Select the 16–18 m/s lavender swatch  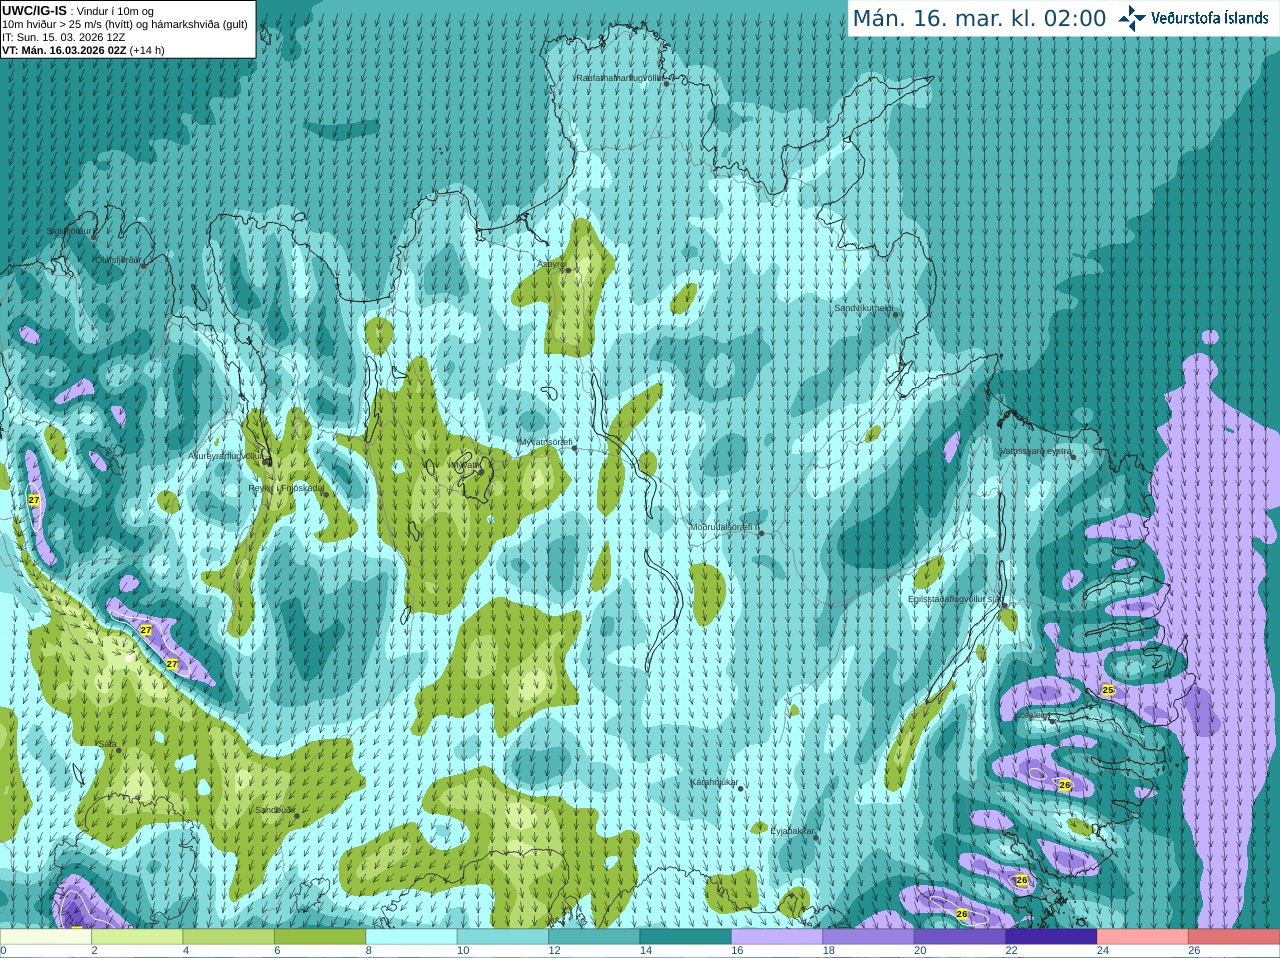coord(777,937)
